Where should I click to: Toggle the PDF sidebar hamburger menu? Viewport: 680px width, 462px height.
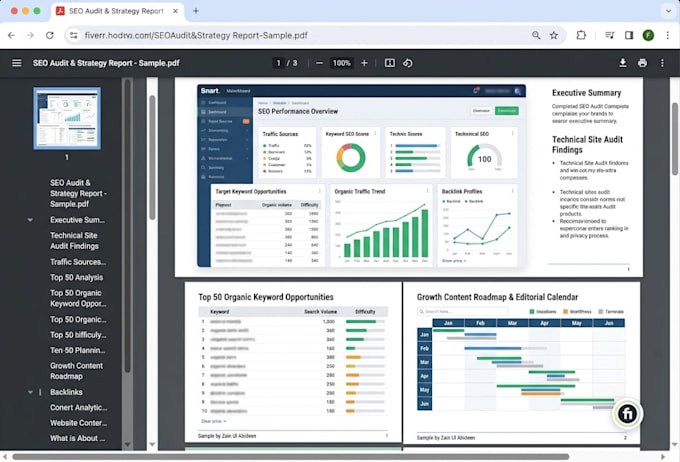click(x=16, y=63)
